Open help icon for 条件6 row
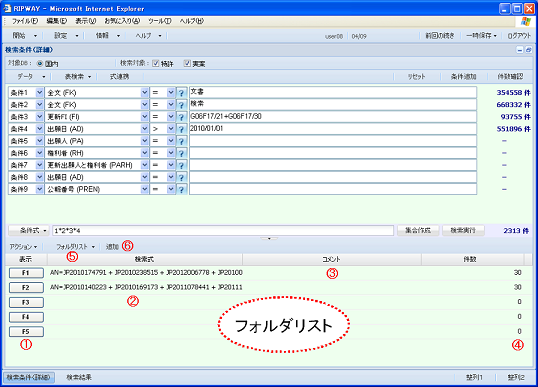Image resolution: width=538 pixels, height=387 pixels. click(182, 153)
